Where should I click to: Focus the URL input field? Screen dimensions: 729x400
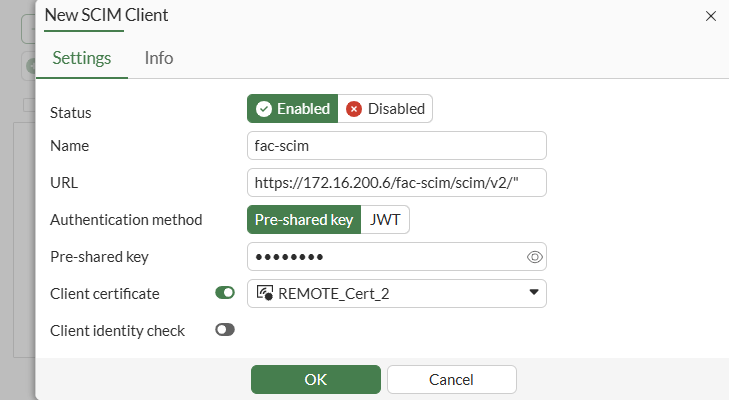[x=397, y=183]
